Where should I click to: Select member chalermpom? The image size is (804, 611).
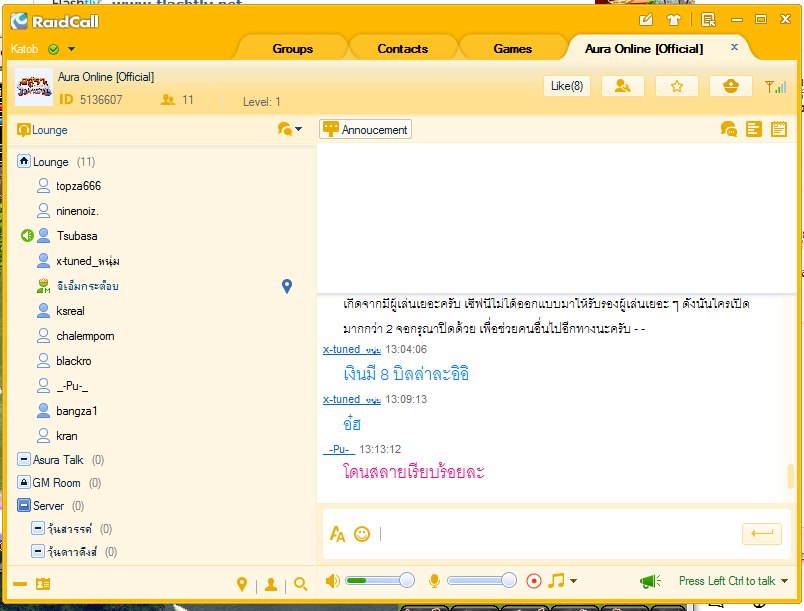85,336
